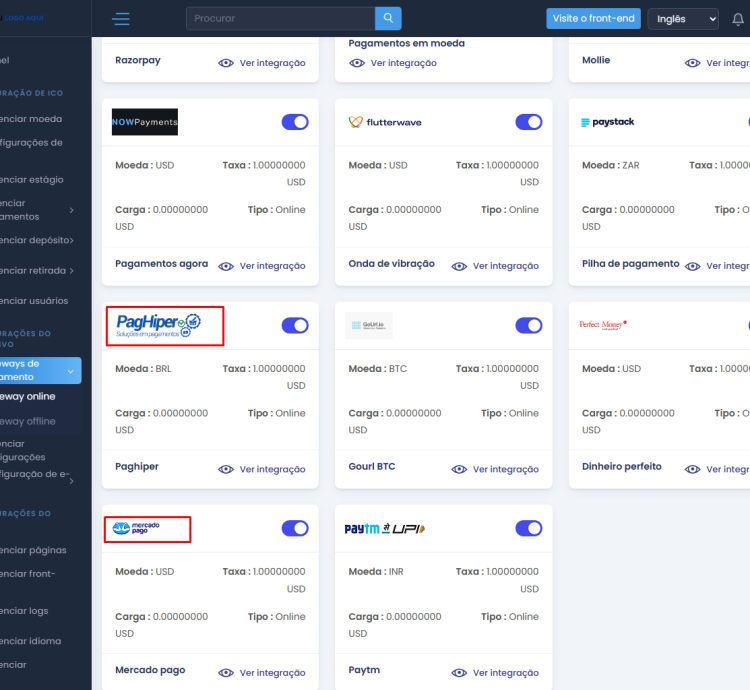750x690 pixels.
Task: Toggle the Paytm gateway switch
Action: (x=529, y=528)
